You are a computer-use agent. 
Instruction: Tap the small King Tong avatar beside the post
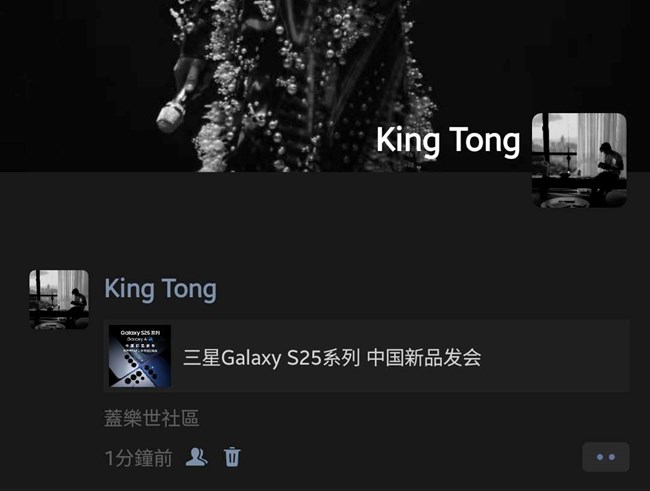(59, 299)
